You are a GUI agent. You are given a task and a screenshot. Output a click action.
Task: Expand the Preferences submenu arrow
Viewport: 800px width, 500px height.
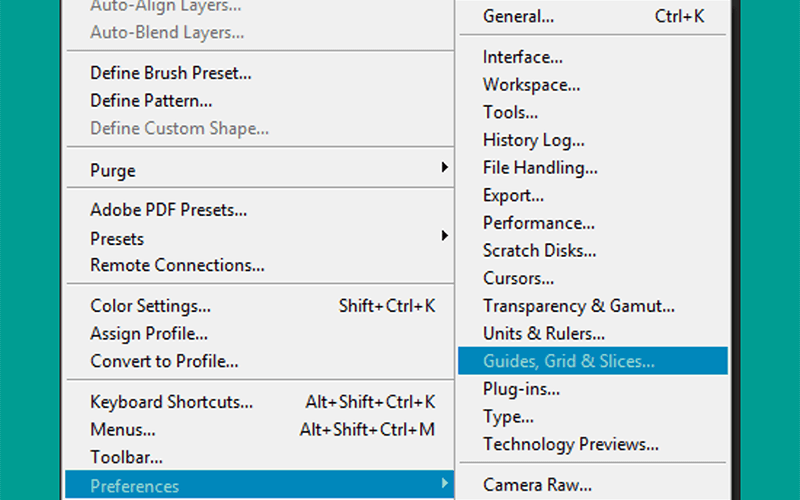click(x=445, y=483)
